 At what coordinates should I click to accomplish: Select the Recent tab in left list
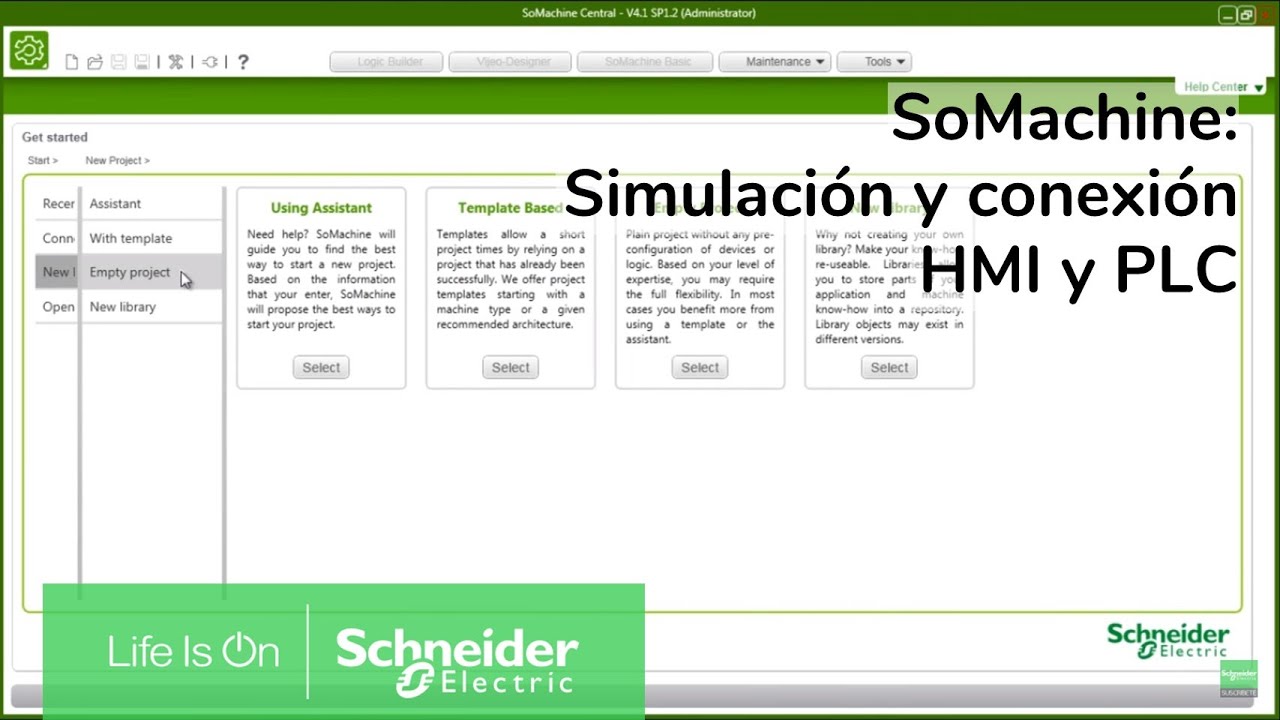(x=58, y=203)
